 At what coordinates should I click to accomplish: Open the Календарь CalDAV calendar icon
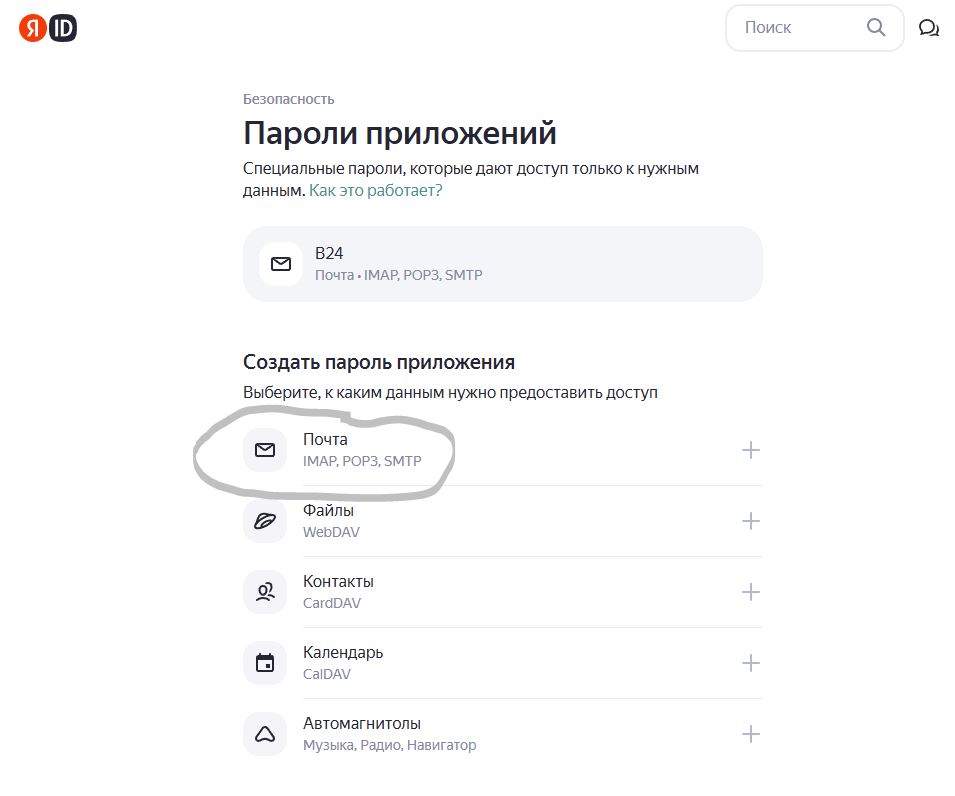point(264,662)
